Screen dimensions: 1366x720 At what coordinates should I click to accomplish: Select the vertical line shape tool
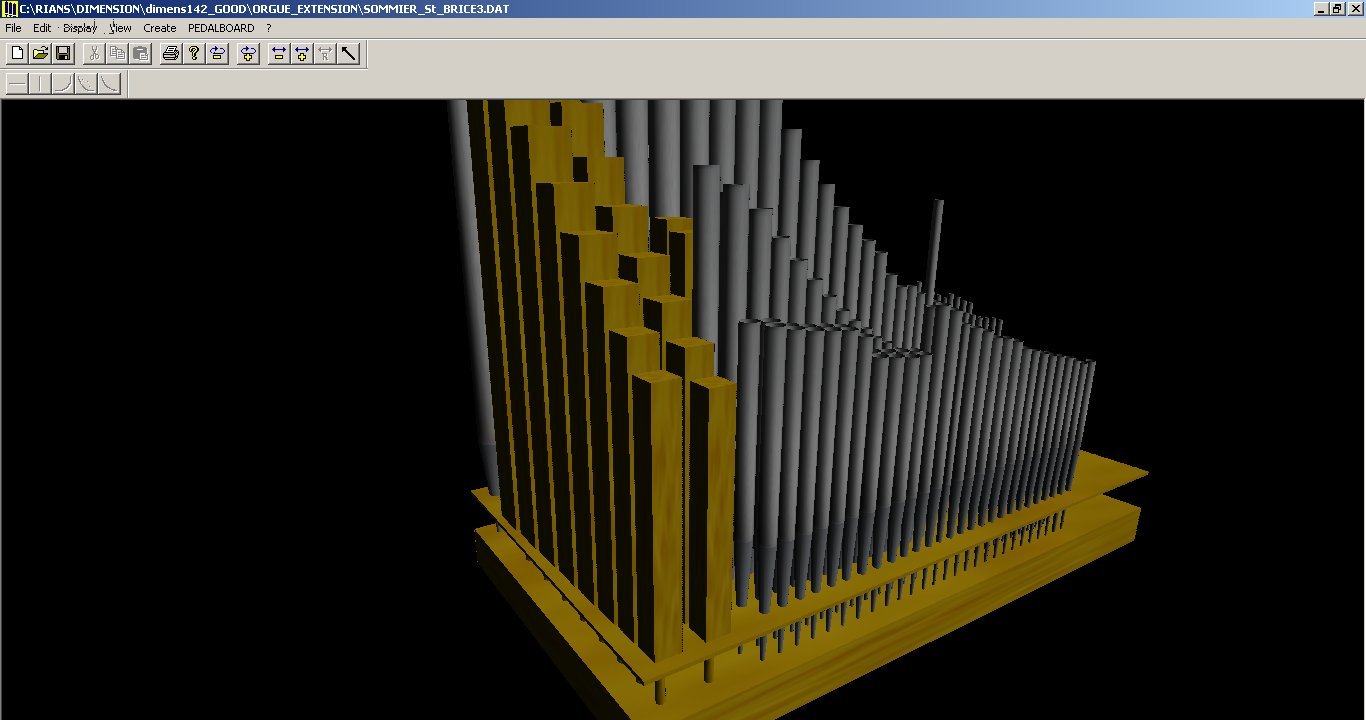[x=40, y=84]
